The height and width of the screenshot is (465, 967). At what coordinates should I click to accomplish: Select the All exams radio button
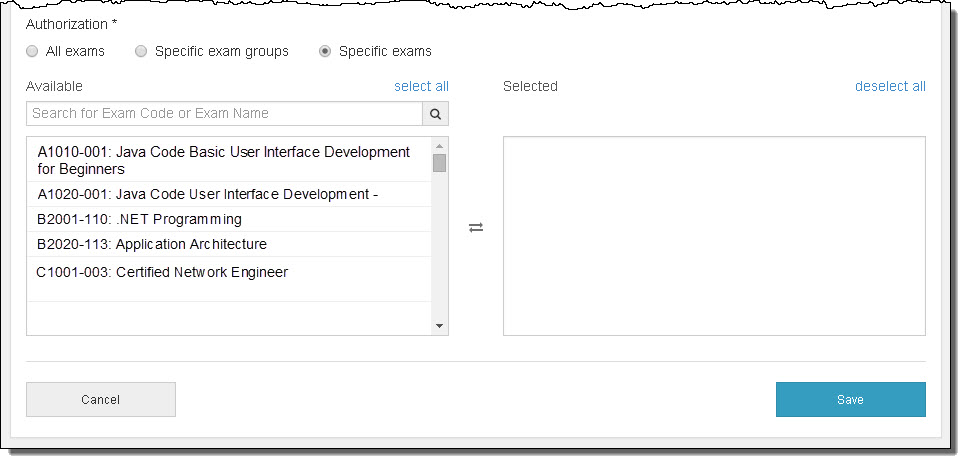[x=32, y=51]
